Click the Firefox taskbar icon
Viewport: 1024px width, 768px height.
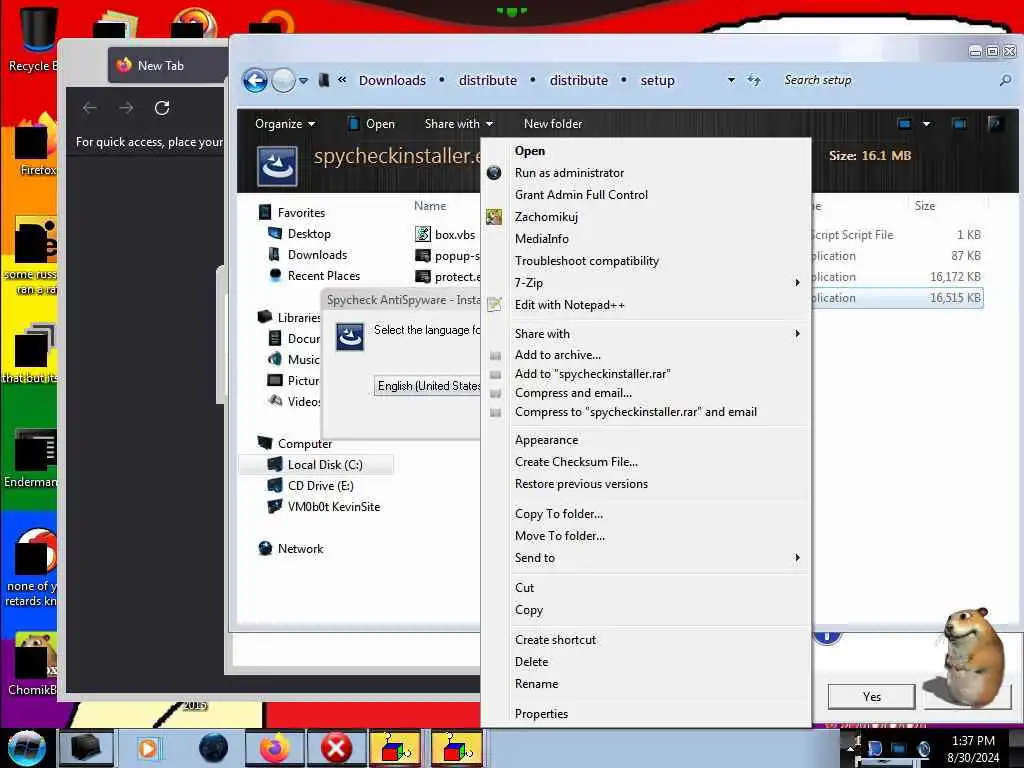(275, 748)
